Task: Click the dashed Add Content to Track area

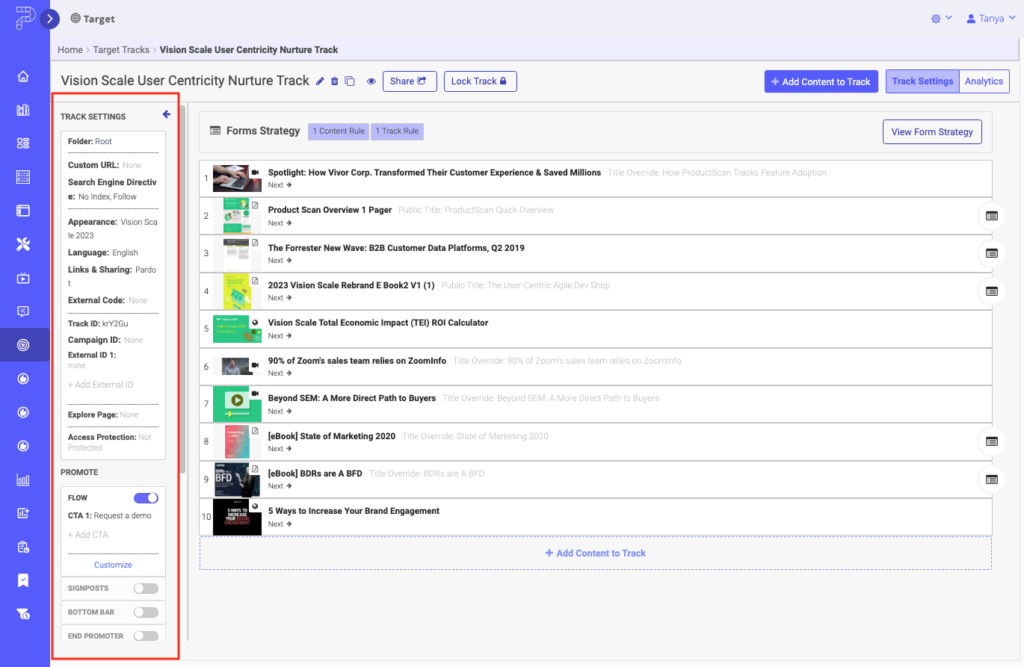Action: click(595, 553)
